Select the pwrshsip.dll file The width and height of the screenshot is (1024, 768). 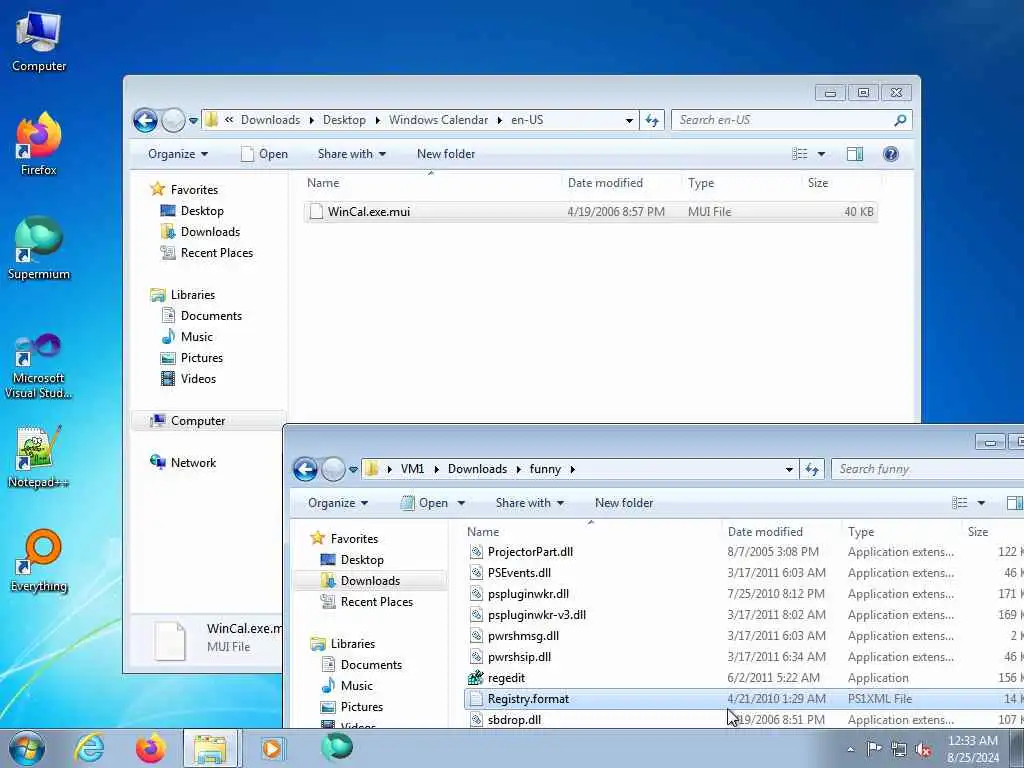[x=744, y=657]
